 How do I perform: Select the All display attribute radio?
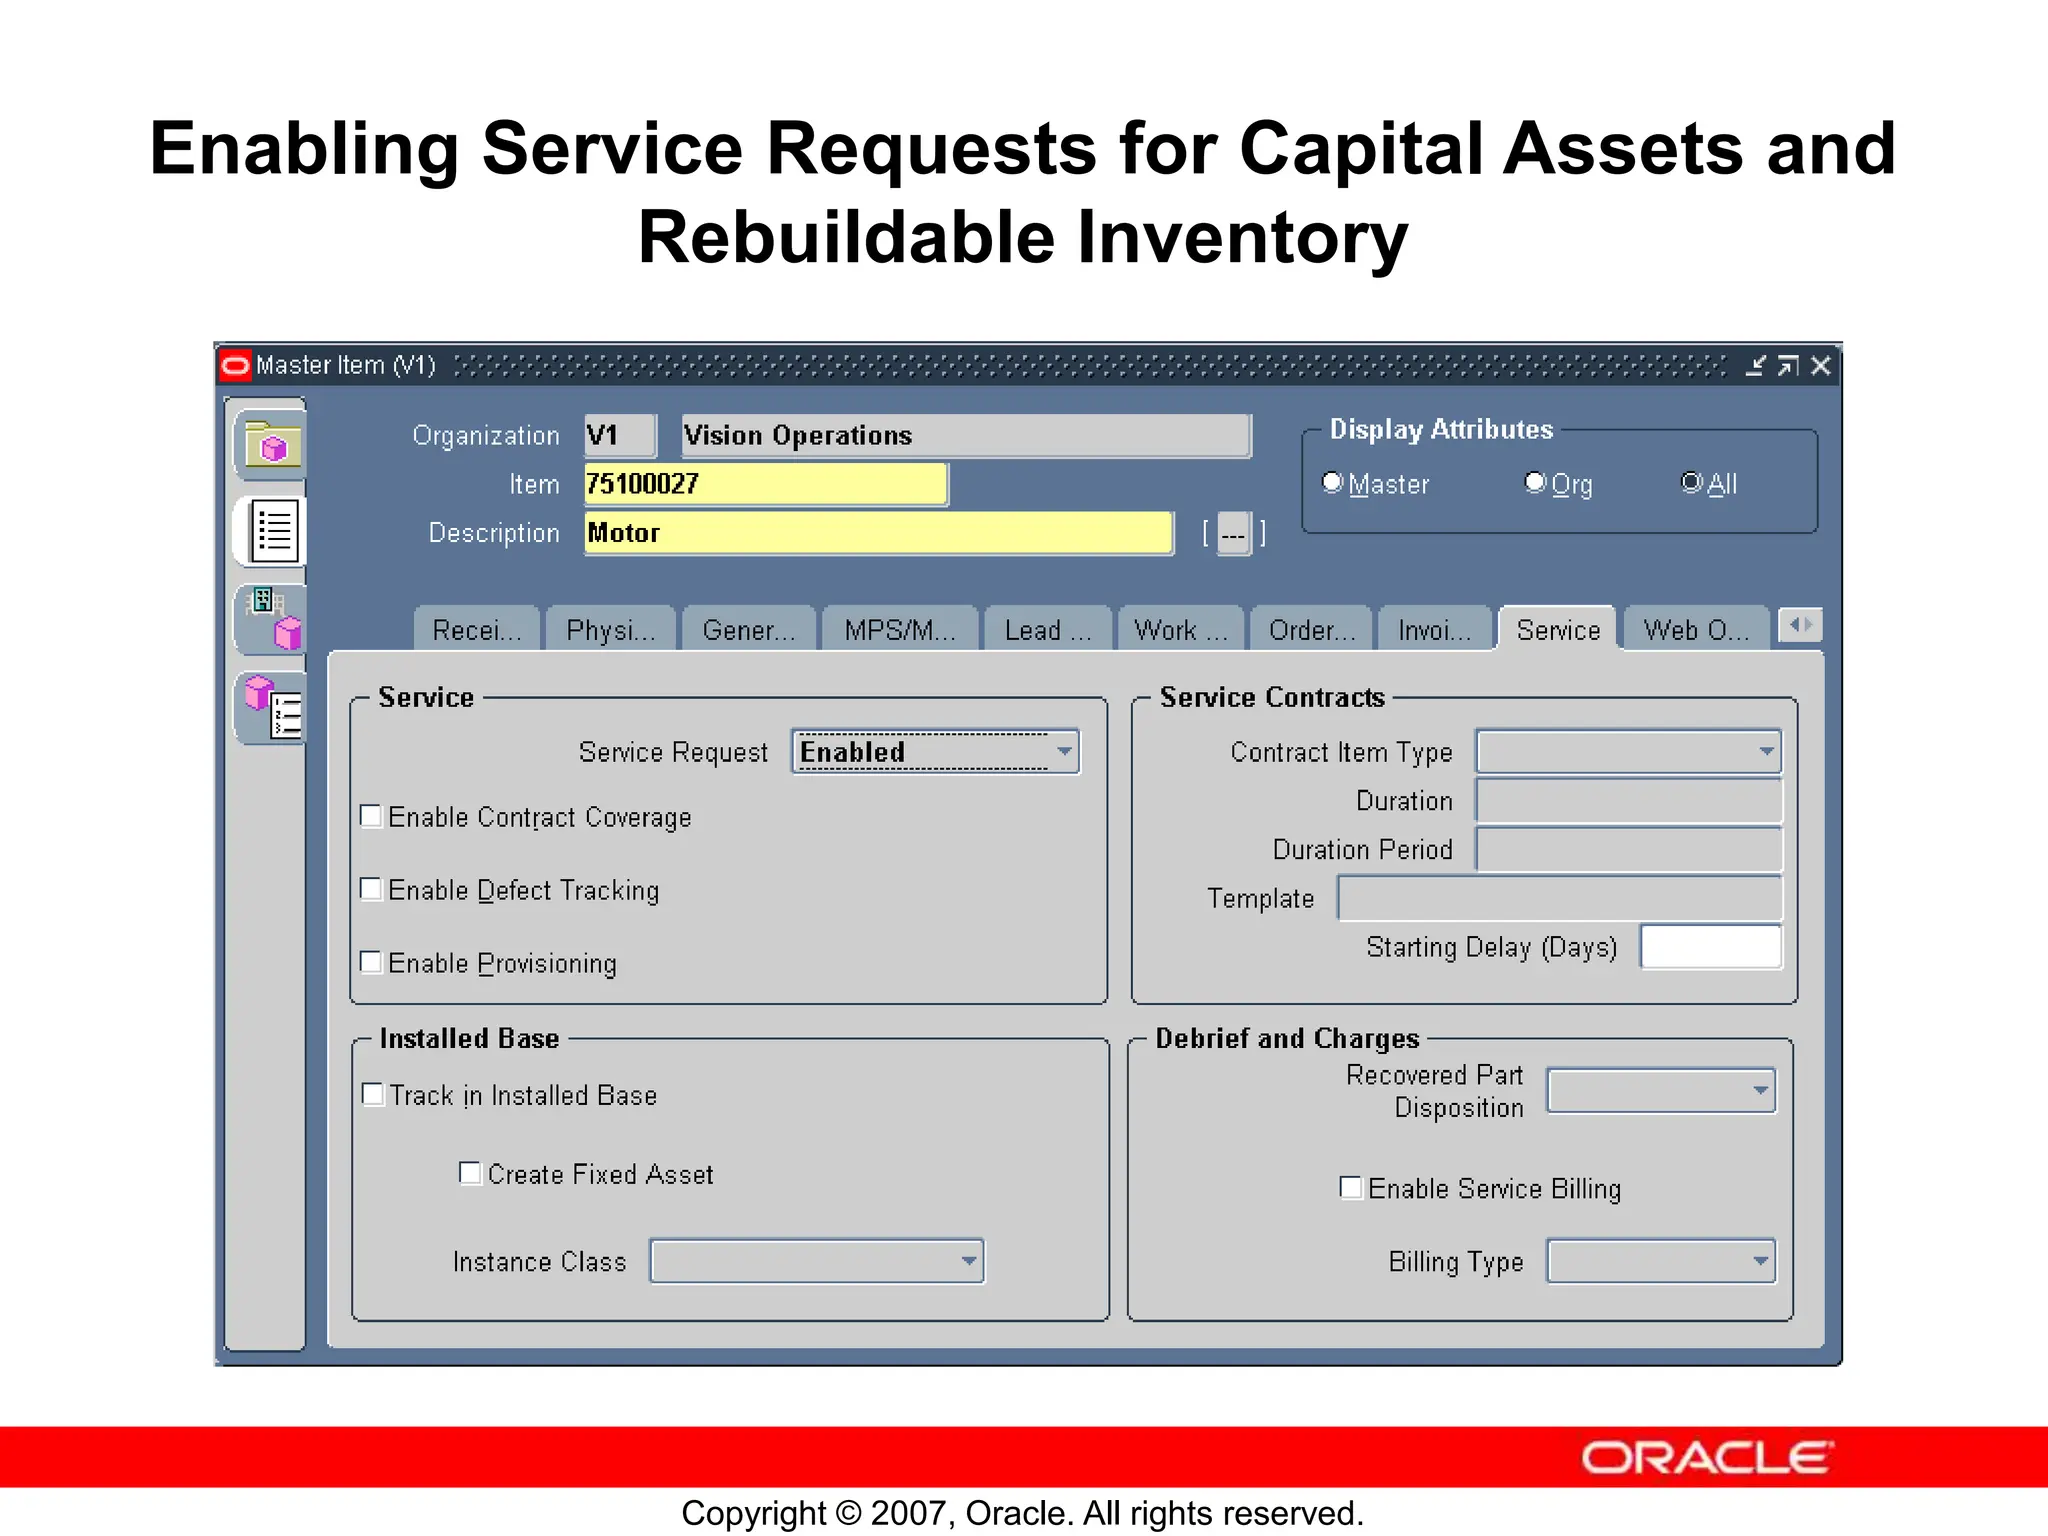click(x=1691, y=482)
